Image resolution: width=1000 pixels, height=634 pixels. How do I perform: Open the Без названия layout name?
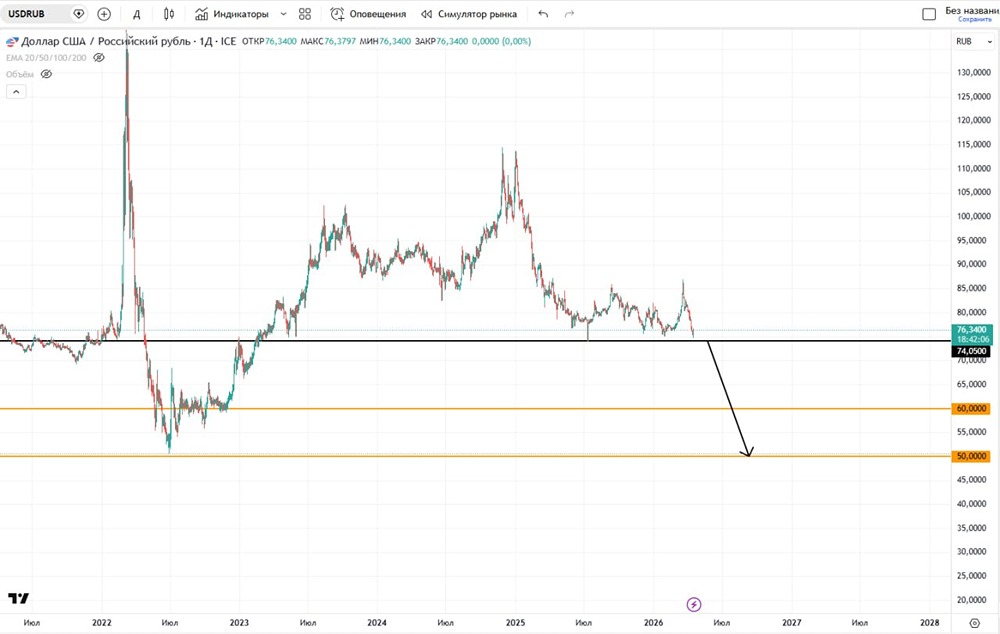point(972,10)
